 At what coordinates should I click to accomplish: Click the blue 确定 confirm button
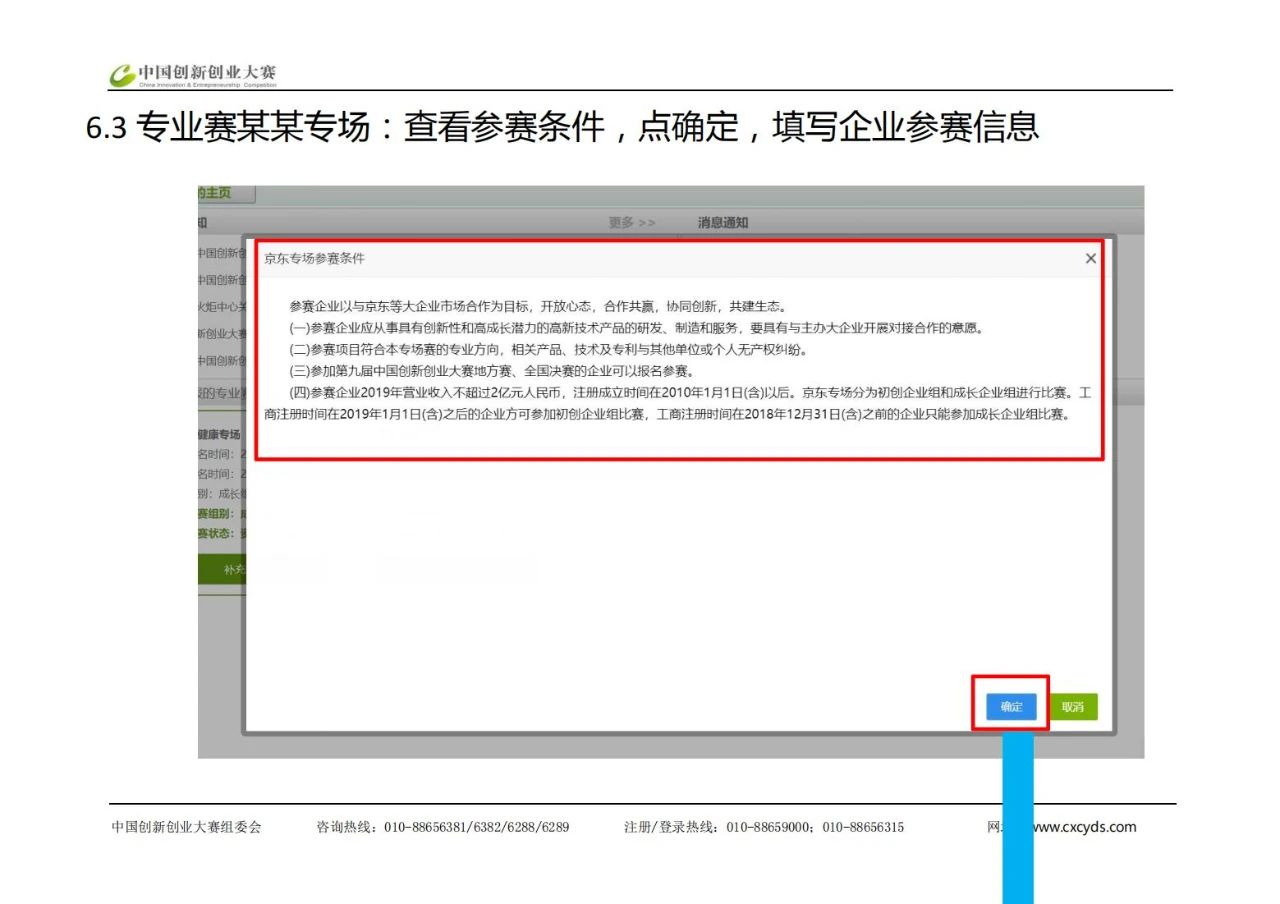tap(1011, 707)
